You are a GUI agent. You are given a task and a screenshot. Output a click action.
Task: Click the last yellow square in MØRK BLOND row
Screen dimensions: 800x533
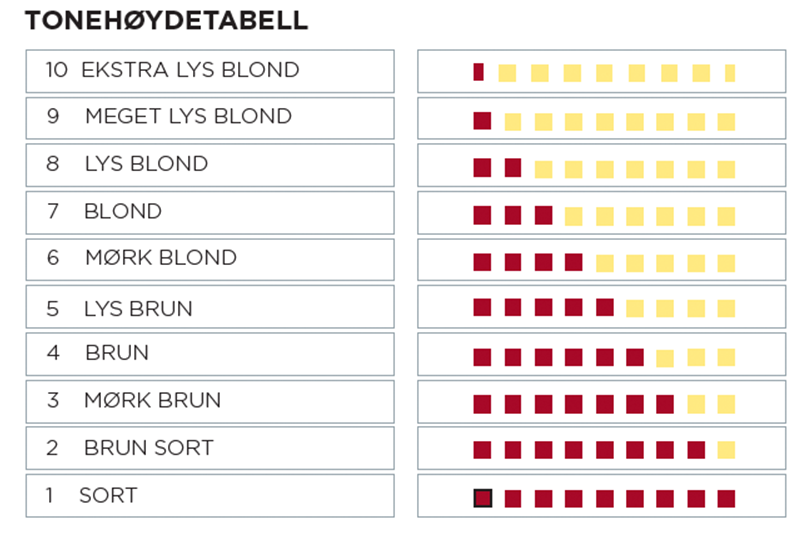click(x=726, y=263)
